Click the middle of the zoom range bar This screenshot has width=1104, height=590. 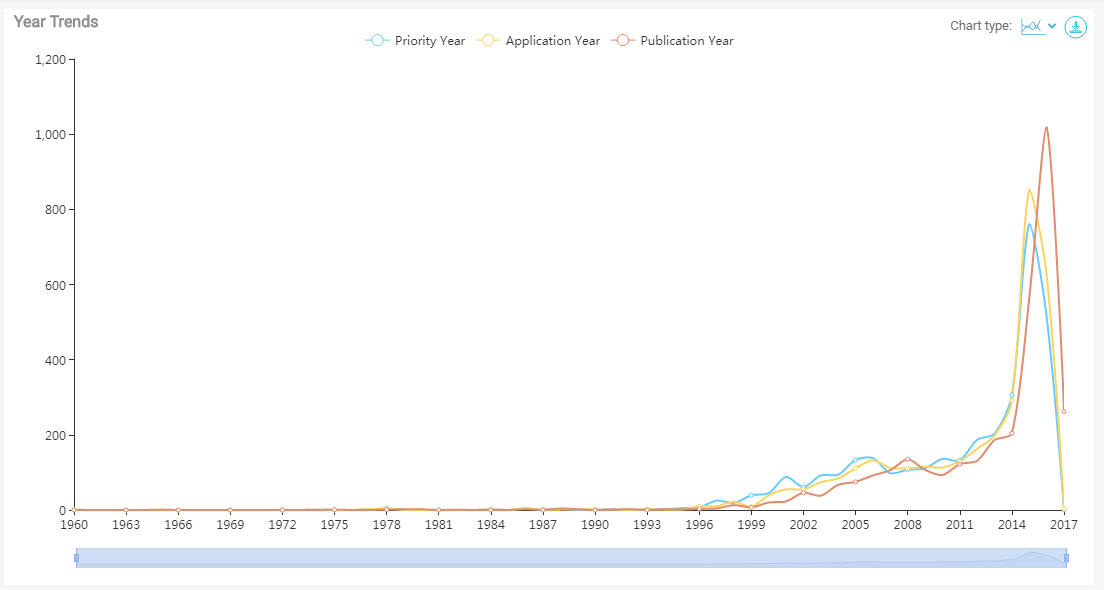(571, 558)
